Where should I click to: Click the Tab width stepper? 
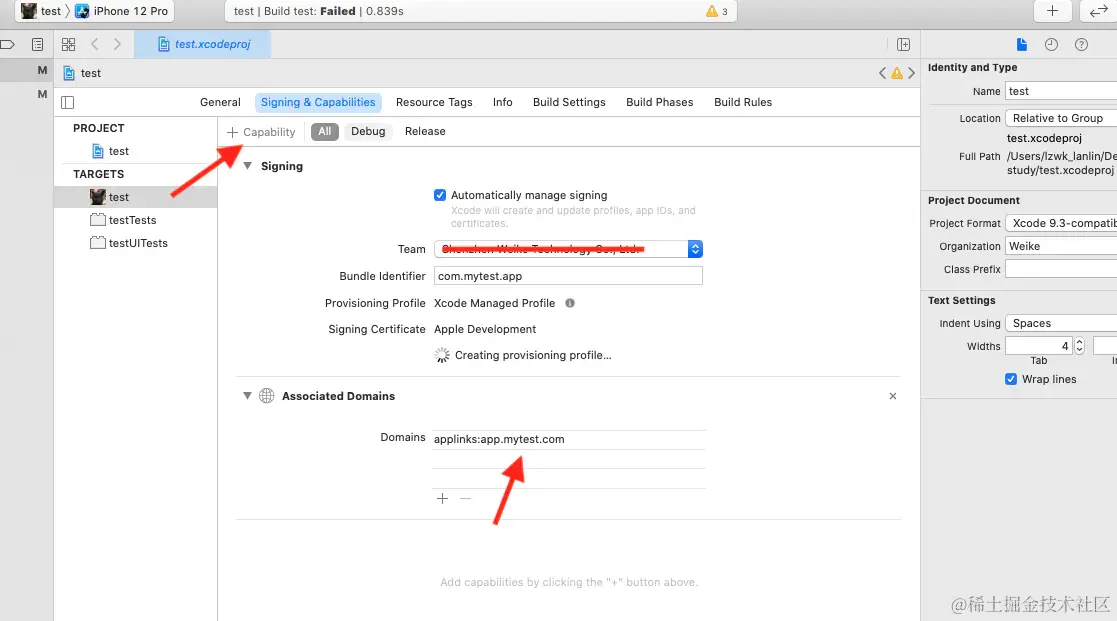pyautogui.click(x=1079, y=346)
